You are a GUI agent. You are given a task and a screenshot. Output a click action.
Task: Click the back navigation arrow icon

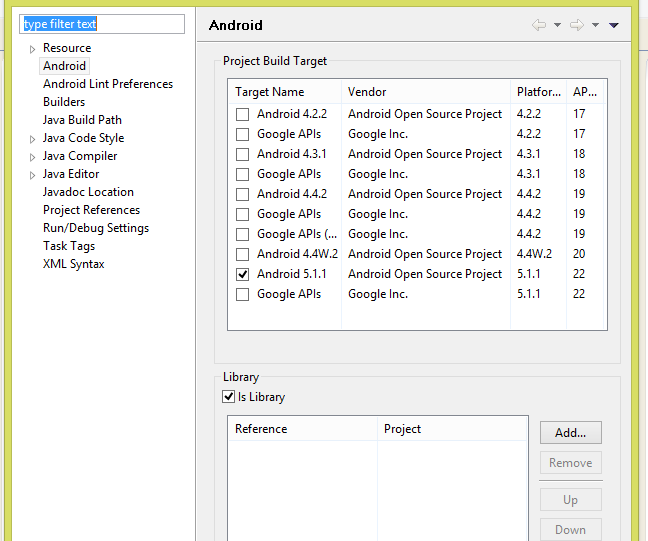[x=539, y=25]
